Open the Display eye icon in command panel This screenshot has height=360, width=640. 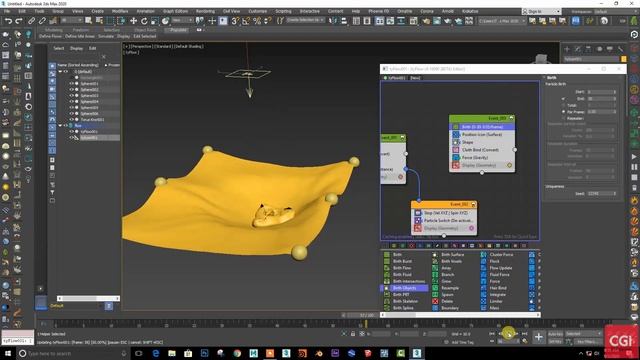click(x=610, y=49)
